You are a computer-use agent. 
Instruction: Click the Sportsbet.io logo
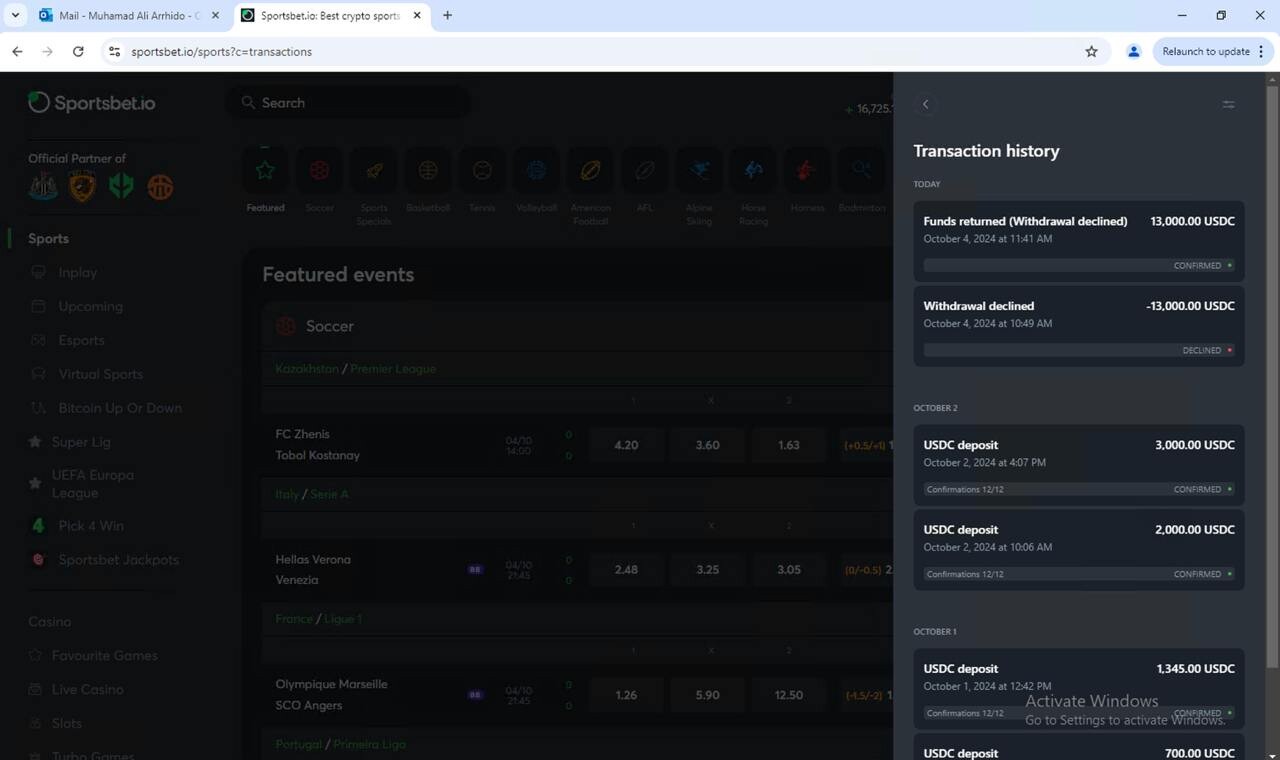click(x=92, y=102)
